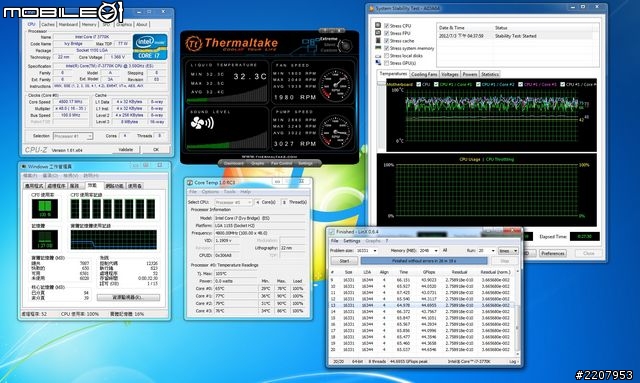The width and height of the screenshot is (640, 383).
Task: Click the OK button in CPU-Z
Action: (x=156, y=149)
